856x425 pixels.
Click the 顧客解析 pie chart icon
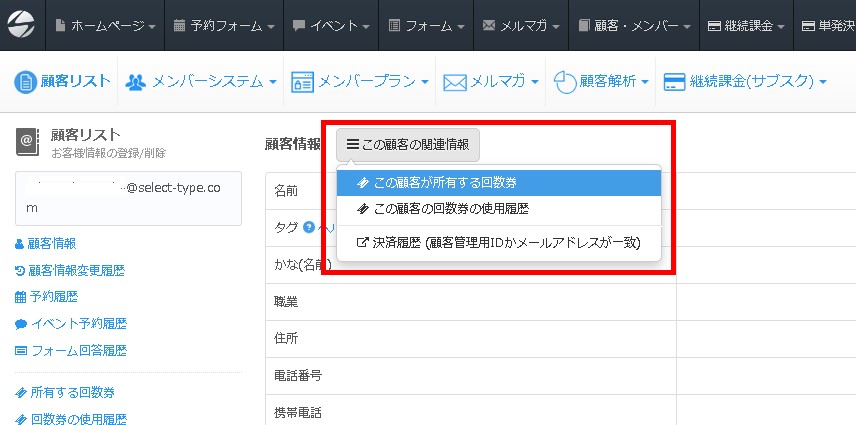click(565, 82)
